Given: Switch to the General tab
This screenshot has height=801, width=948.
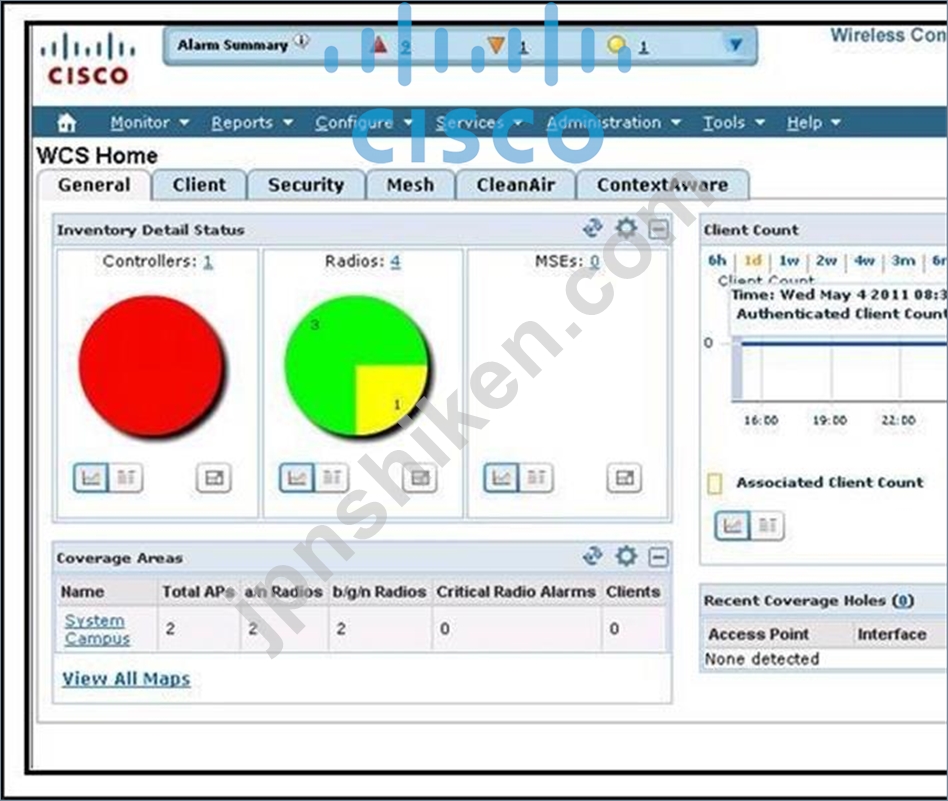Looking at the screenshot, I should pos(94,185).
